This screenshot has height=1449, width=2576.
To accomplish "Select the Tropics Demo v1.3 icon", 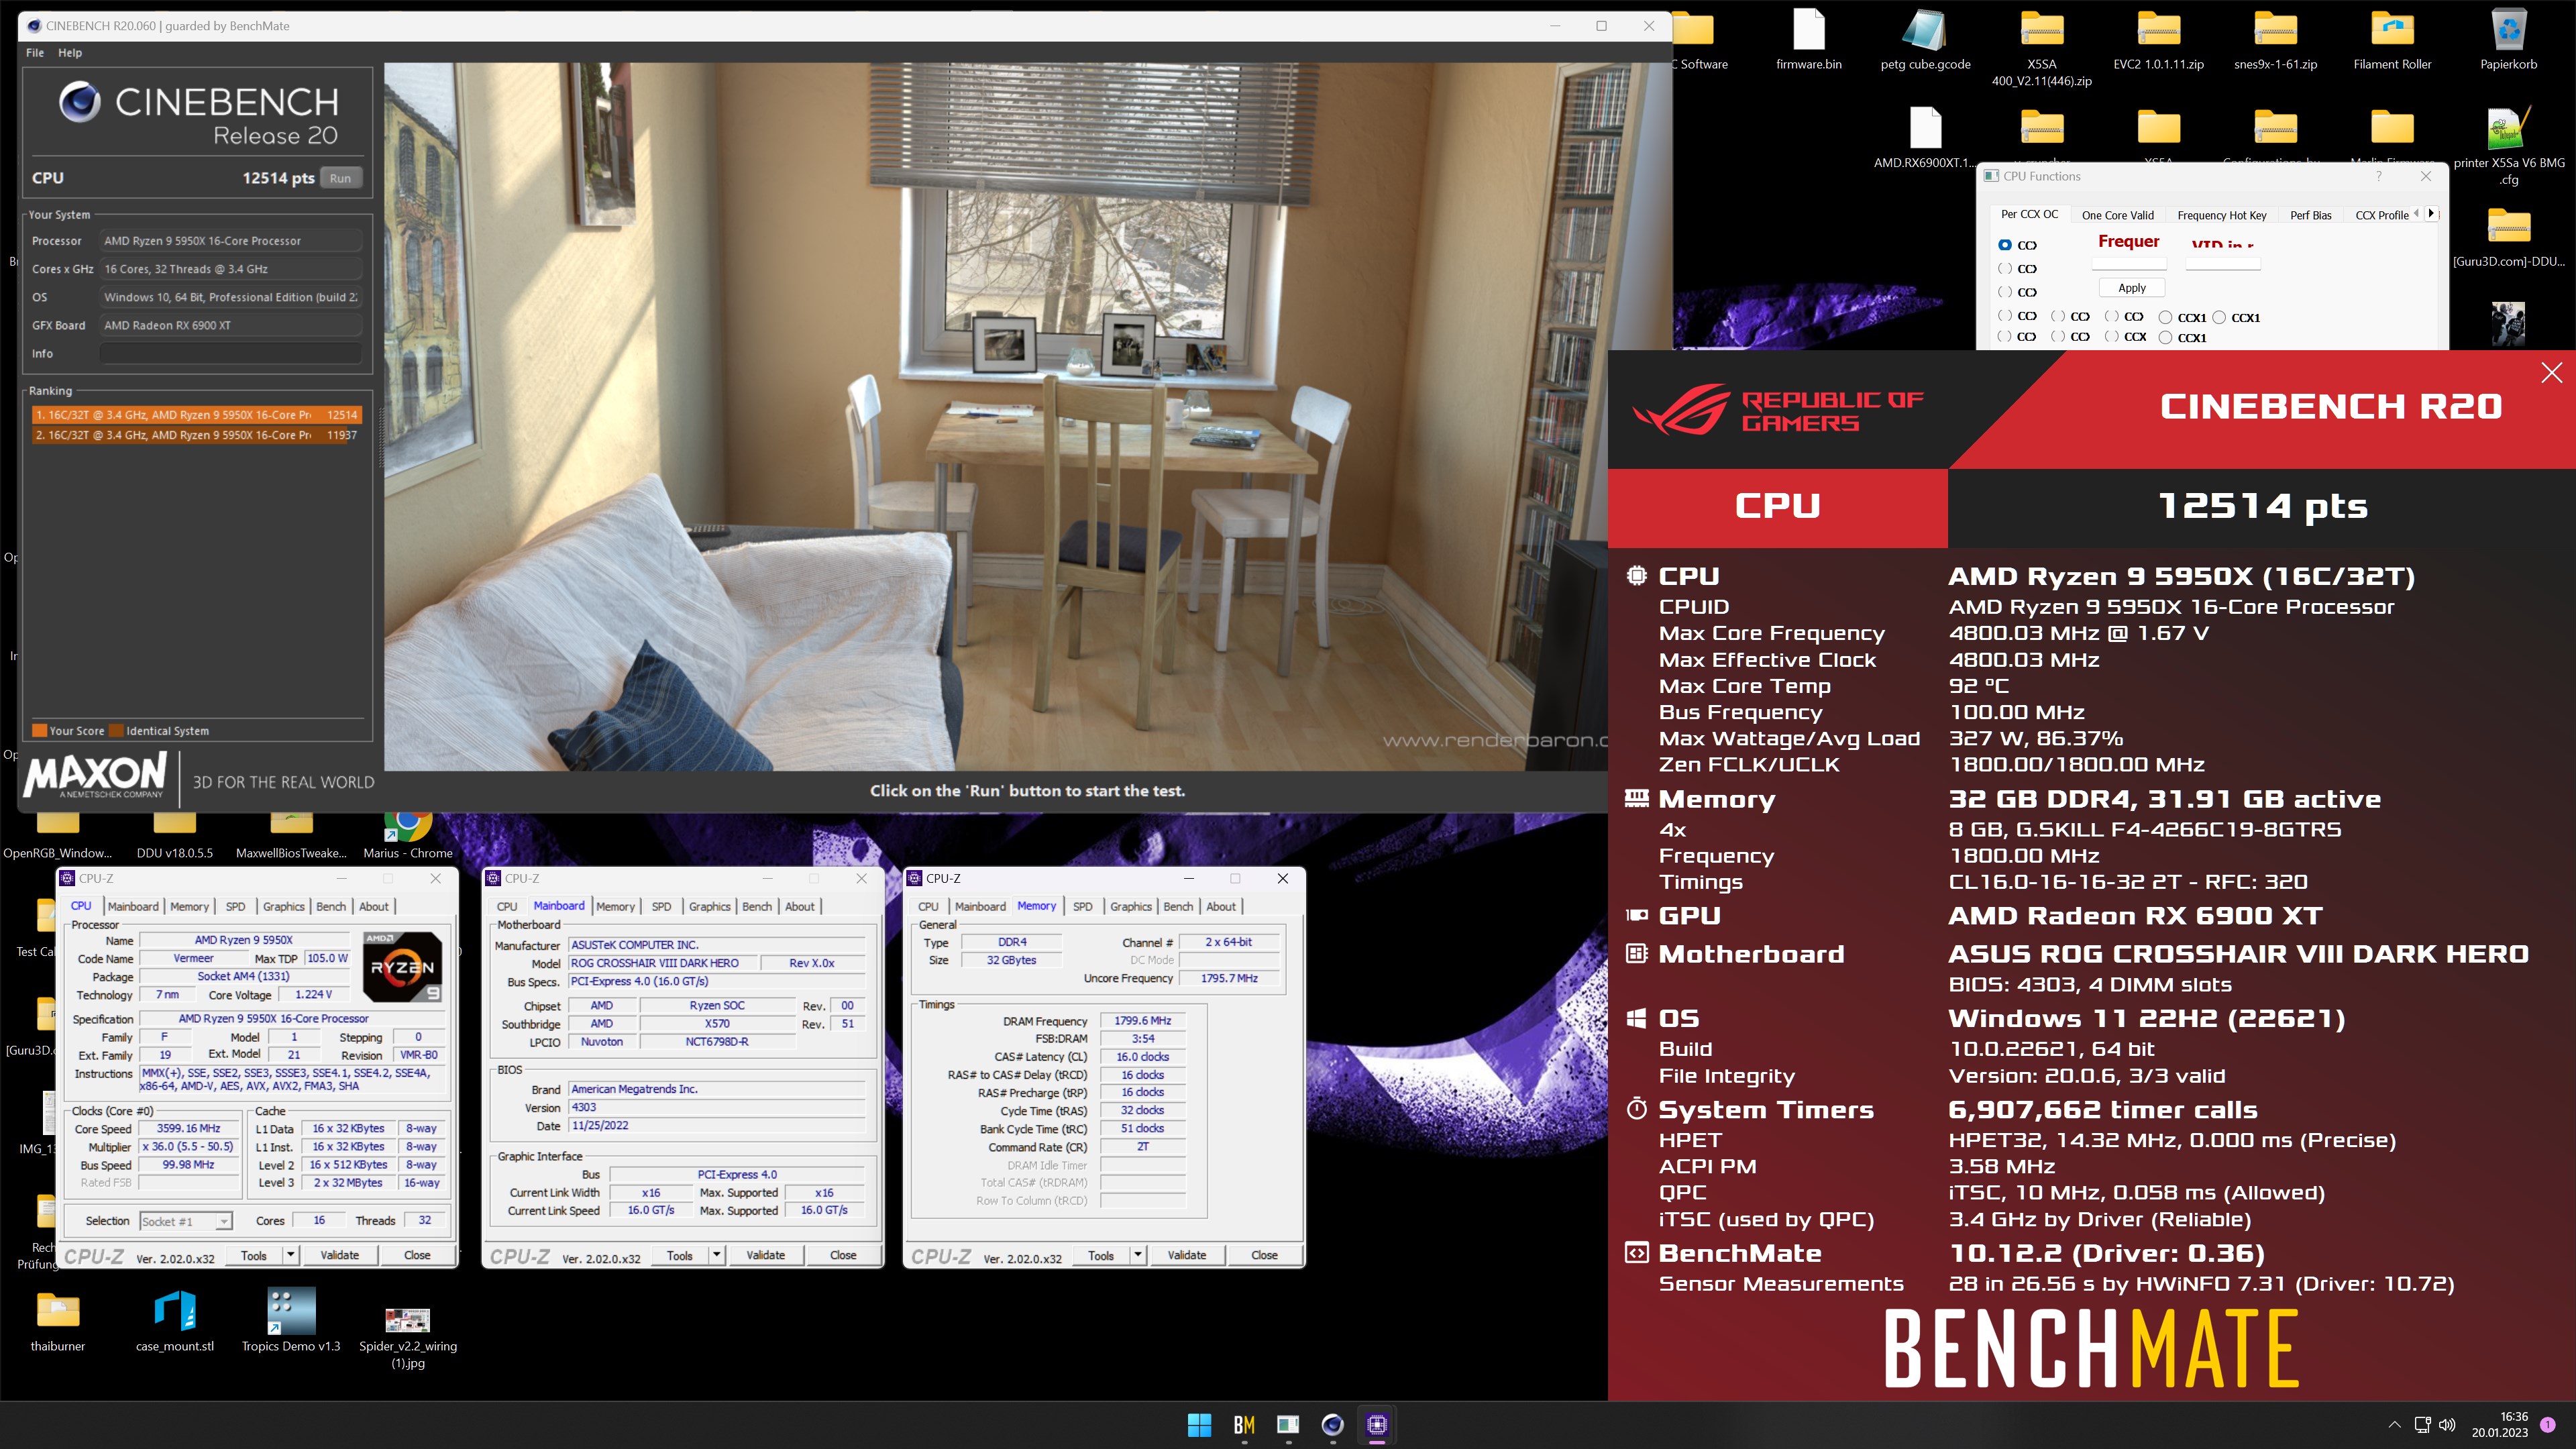I will click(291, 1321).
